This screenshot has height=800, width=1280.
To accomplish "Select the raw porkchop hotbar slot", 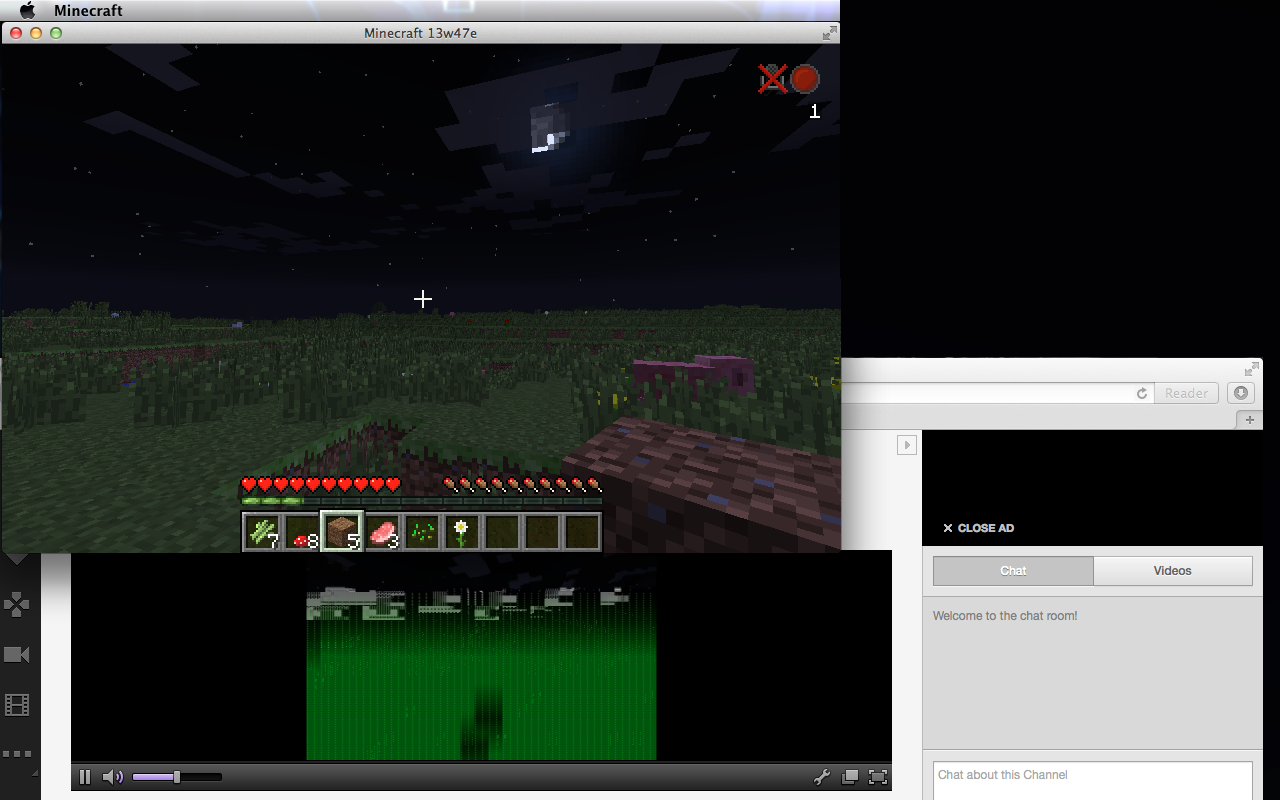I will point(382,532).
